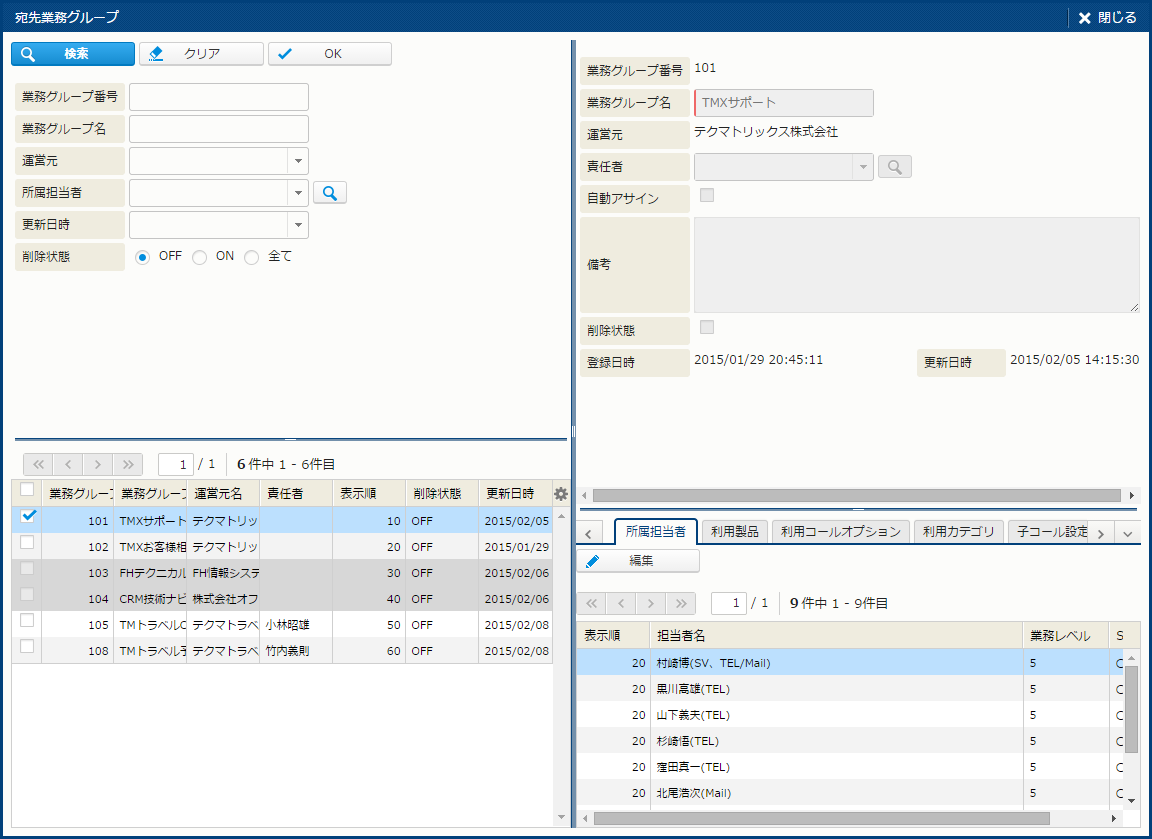Go to first page in left grid pager
Screen dimensions: 1152x839
tap(38, 464)
